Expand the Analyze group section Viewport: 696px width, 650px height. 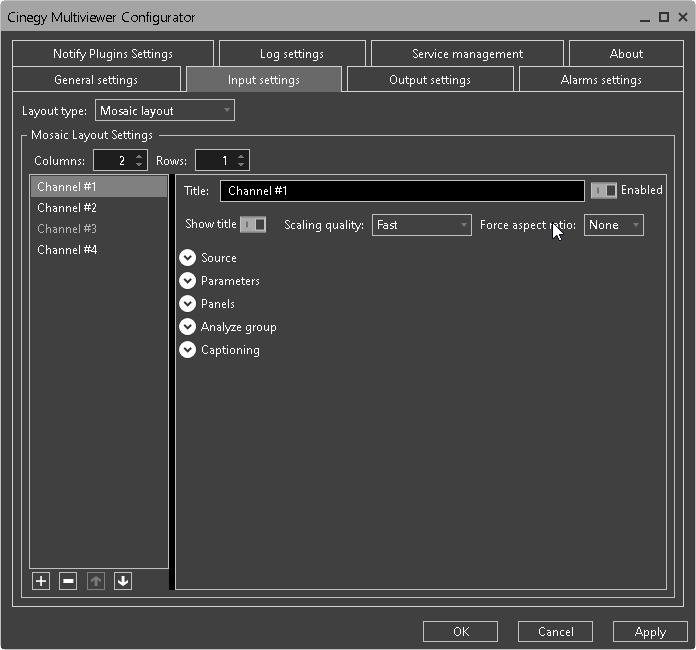coord(188,327)
